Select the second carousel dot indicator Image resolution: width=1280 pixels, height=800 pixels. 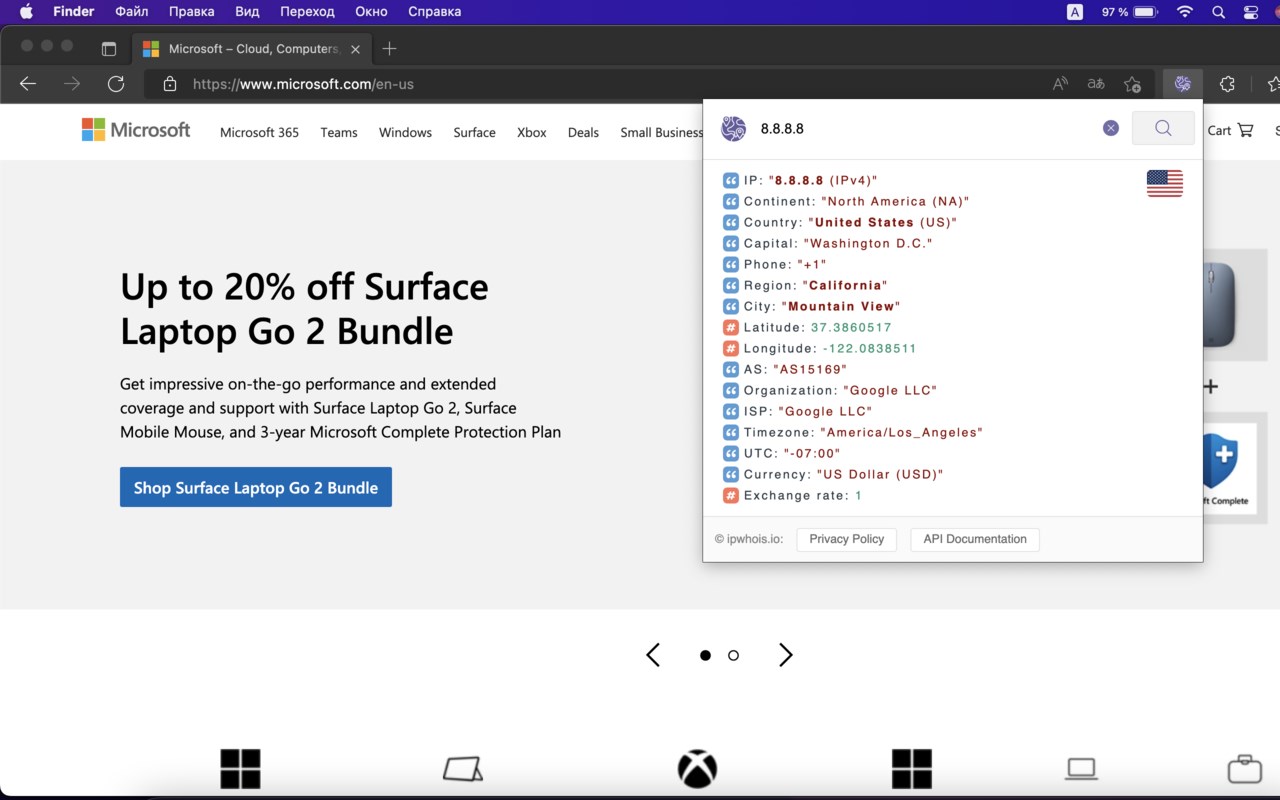(x=733, y=655)
